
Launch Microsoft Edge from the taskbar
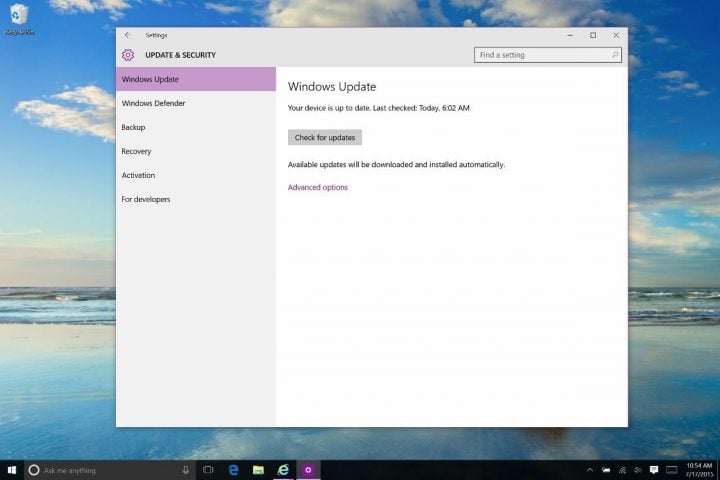[233, 470]
